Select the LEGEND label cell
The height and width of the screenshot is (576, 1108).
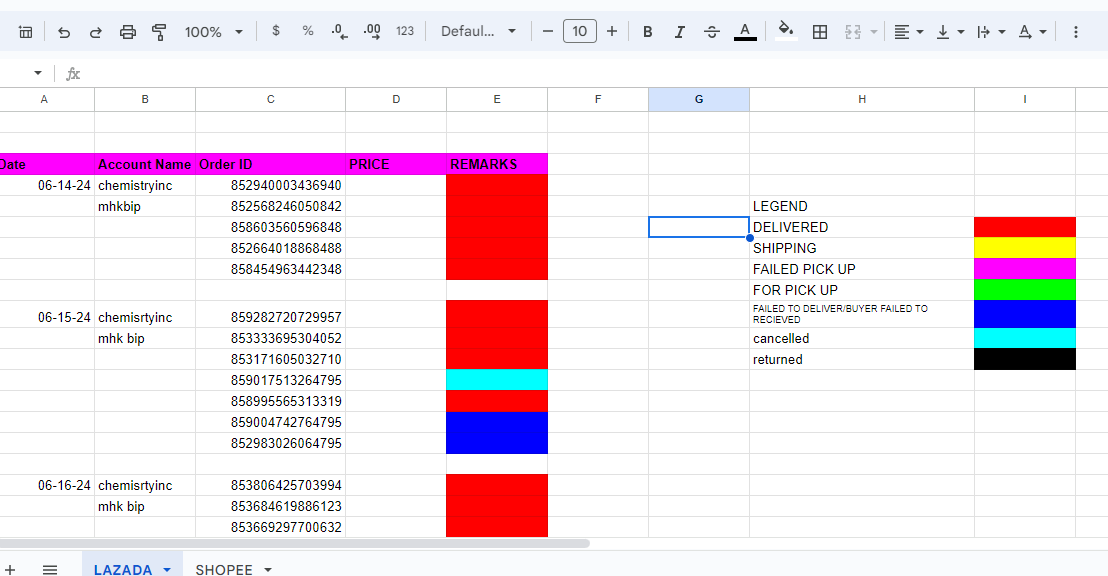click(862, 206)
